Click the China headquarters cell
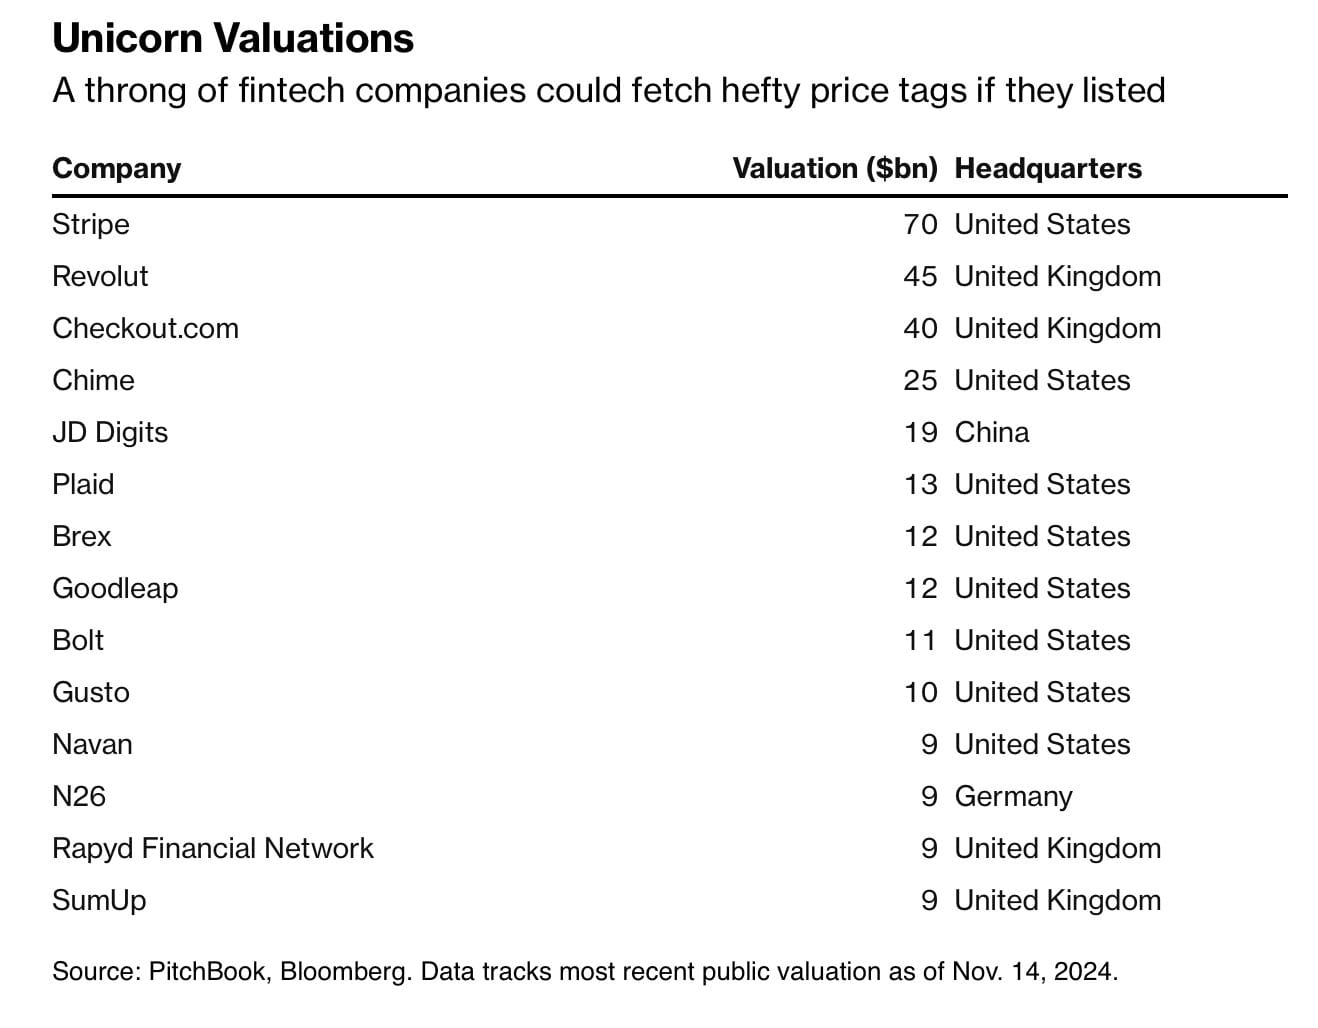 992,432
